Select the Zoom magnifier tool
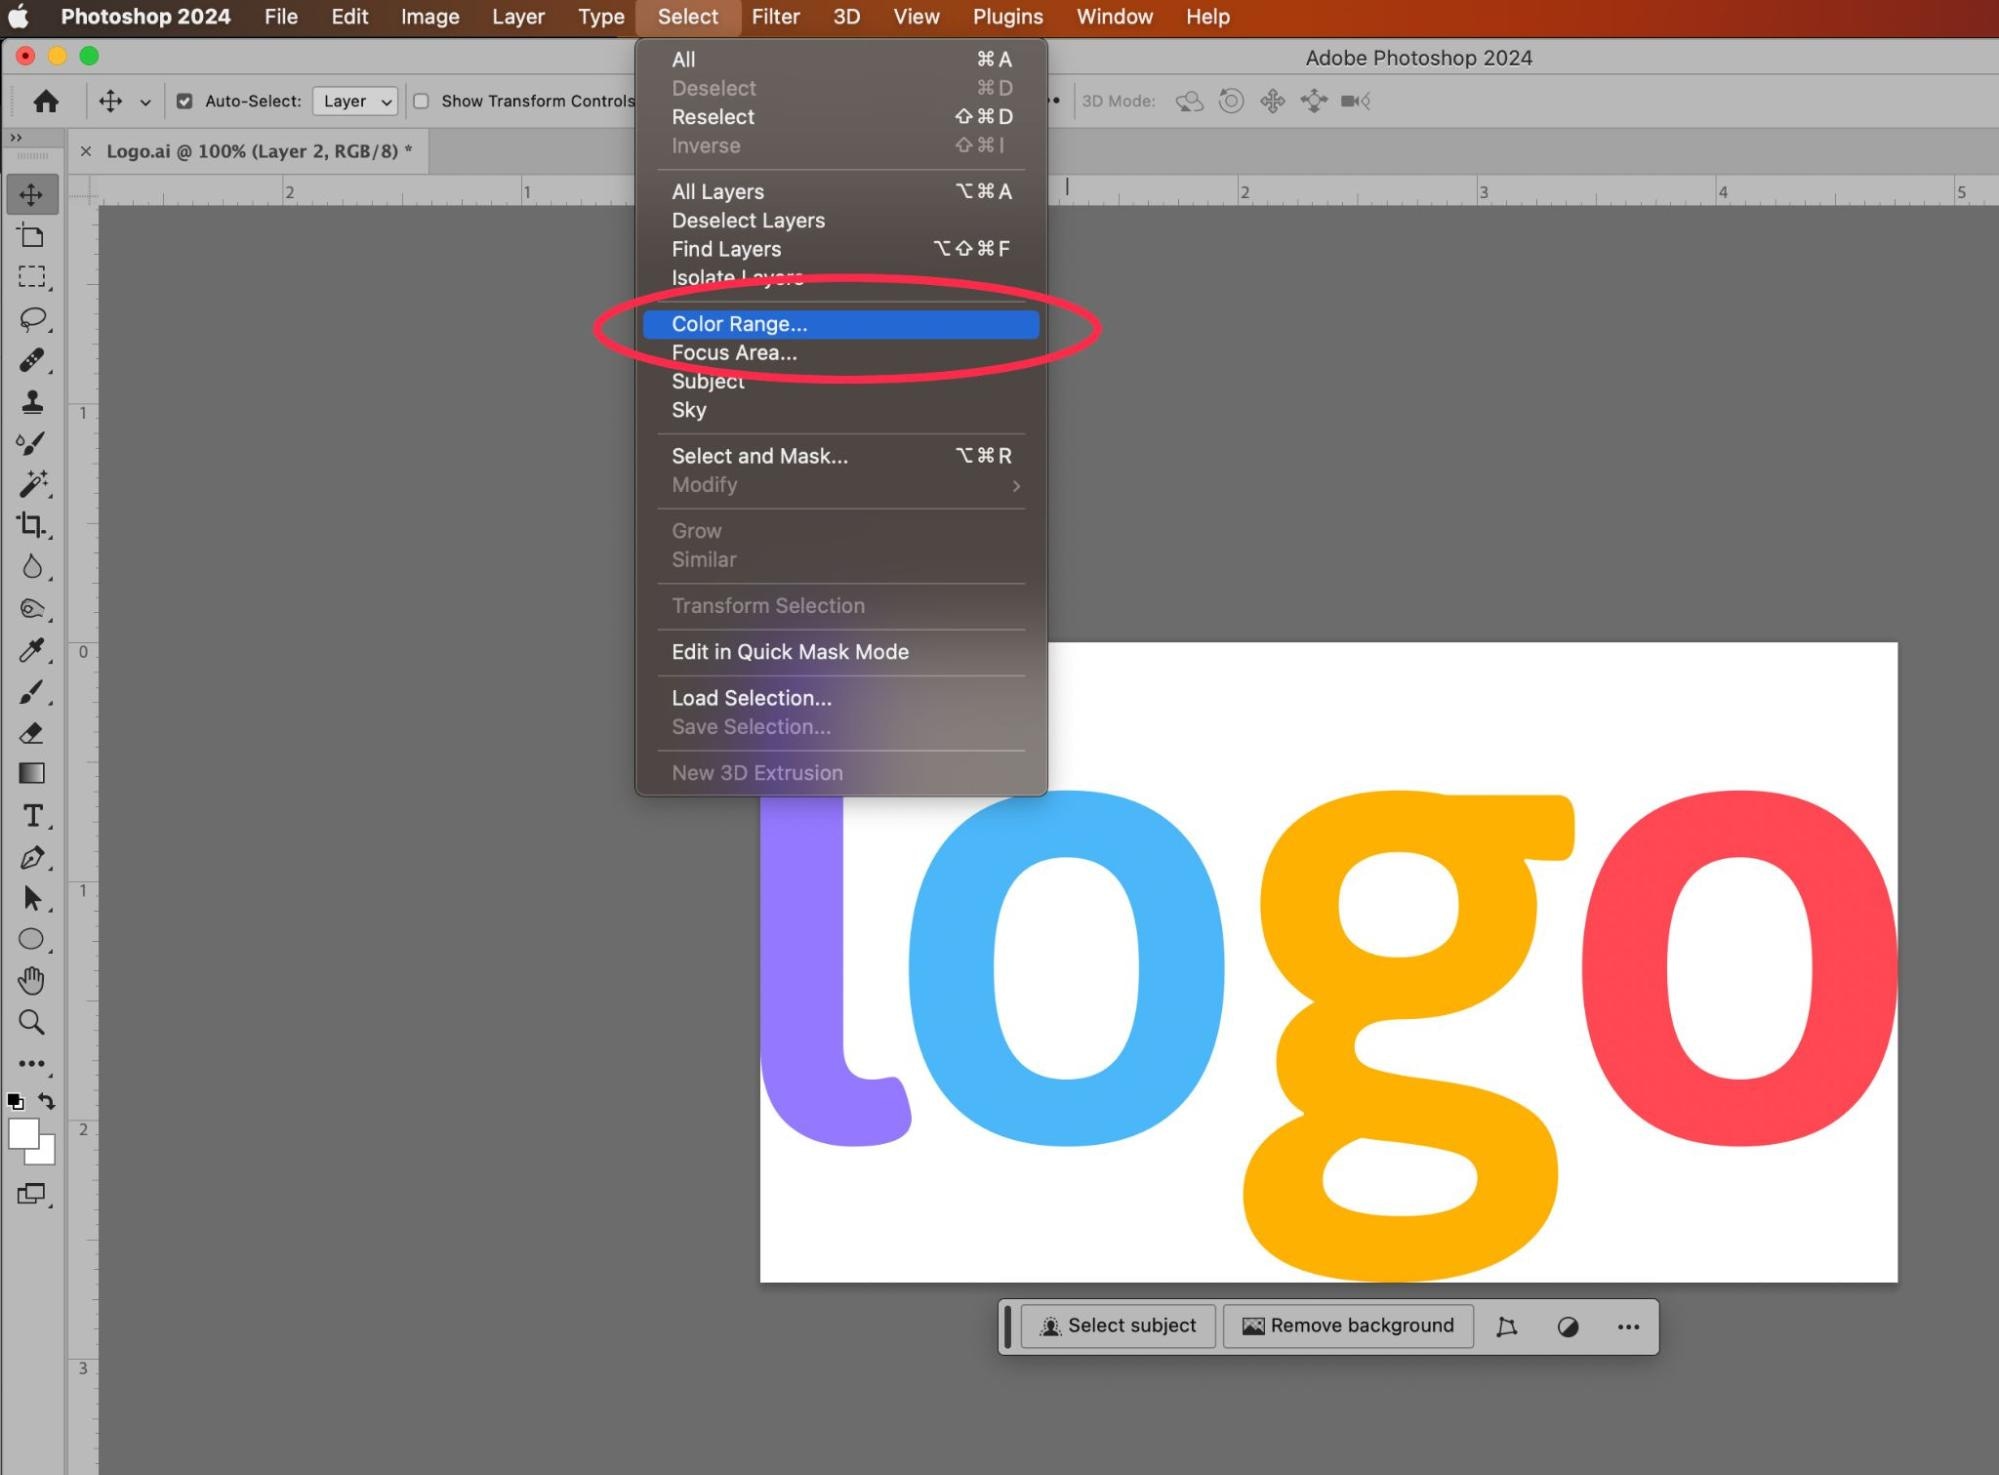The width and height of the screenshot is (1999, 1475). pos(31,1022)
